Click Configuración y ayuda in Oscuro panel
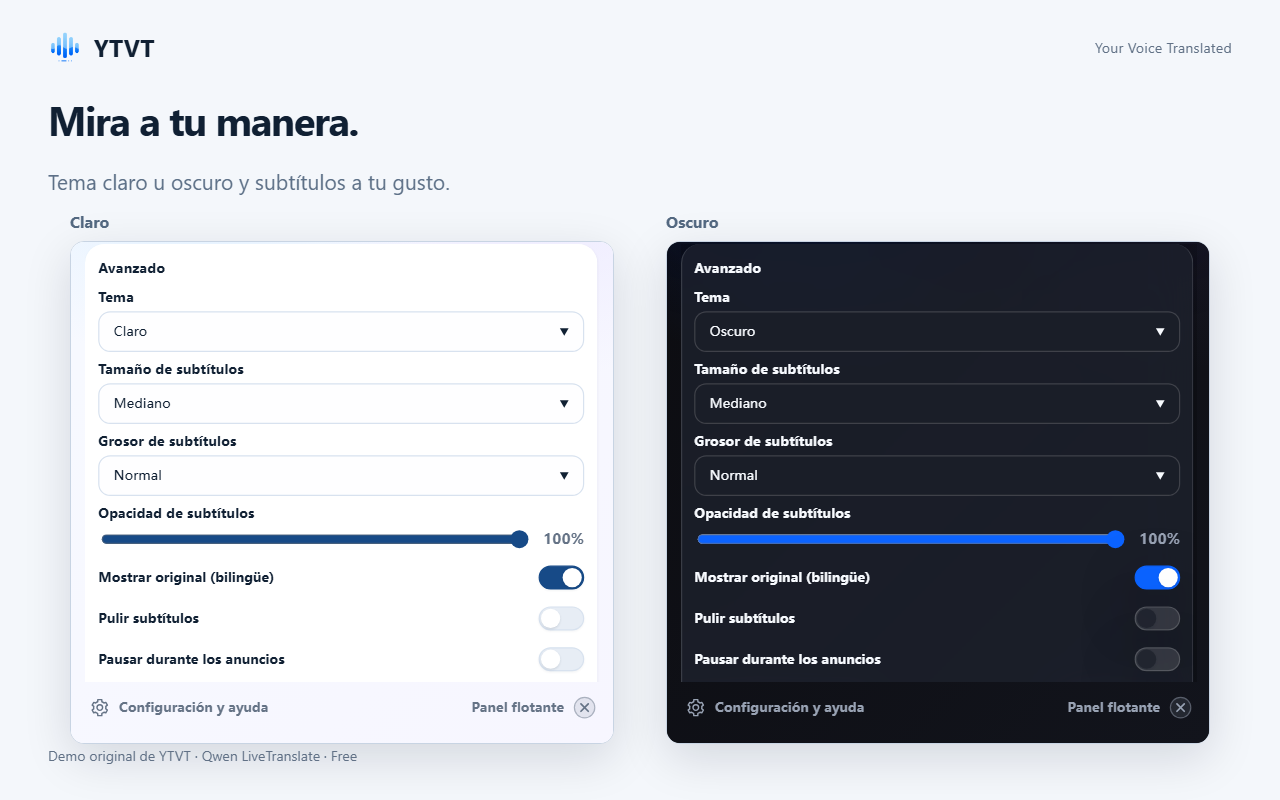This screenshot has height=800, width=1280. (789, 707)
